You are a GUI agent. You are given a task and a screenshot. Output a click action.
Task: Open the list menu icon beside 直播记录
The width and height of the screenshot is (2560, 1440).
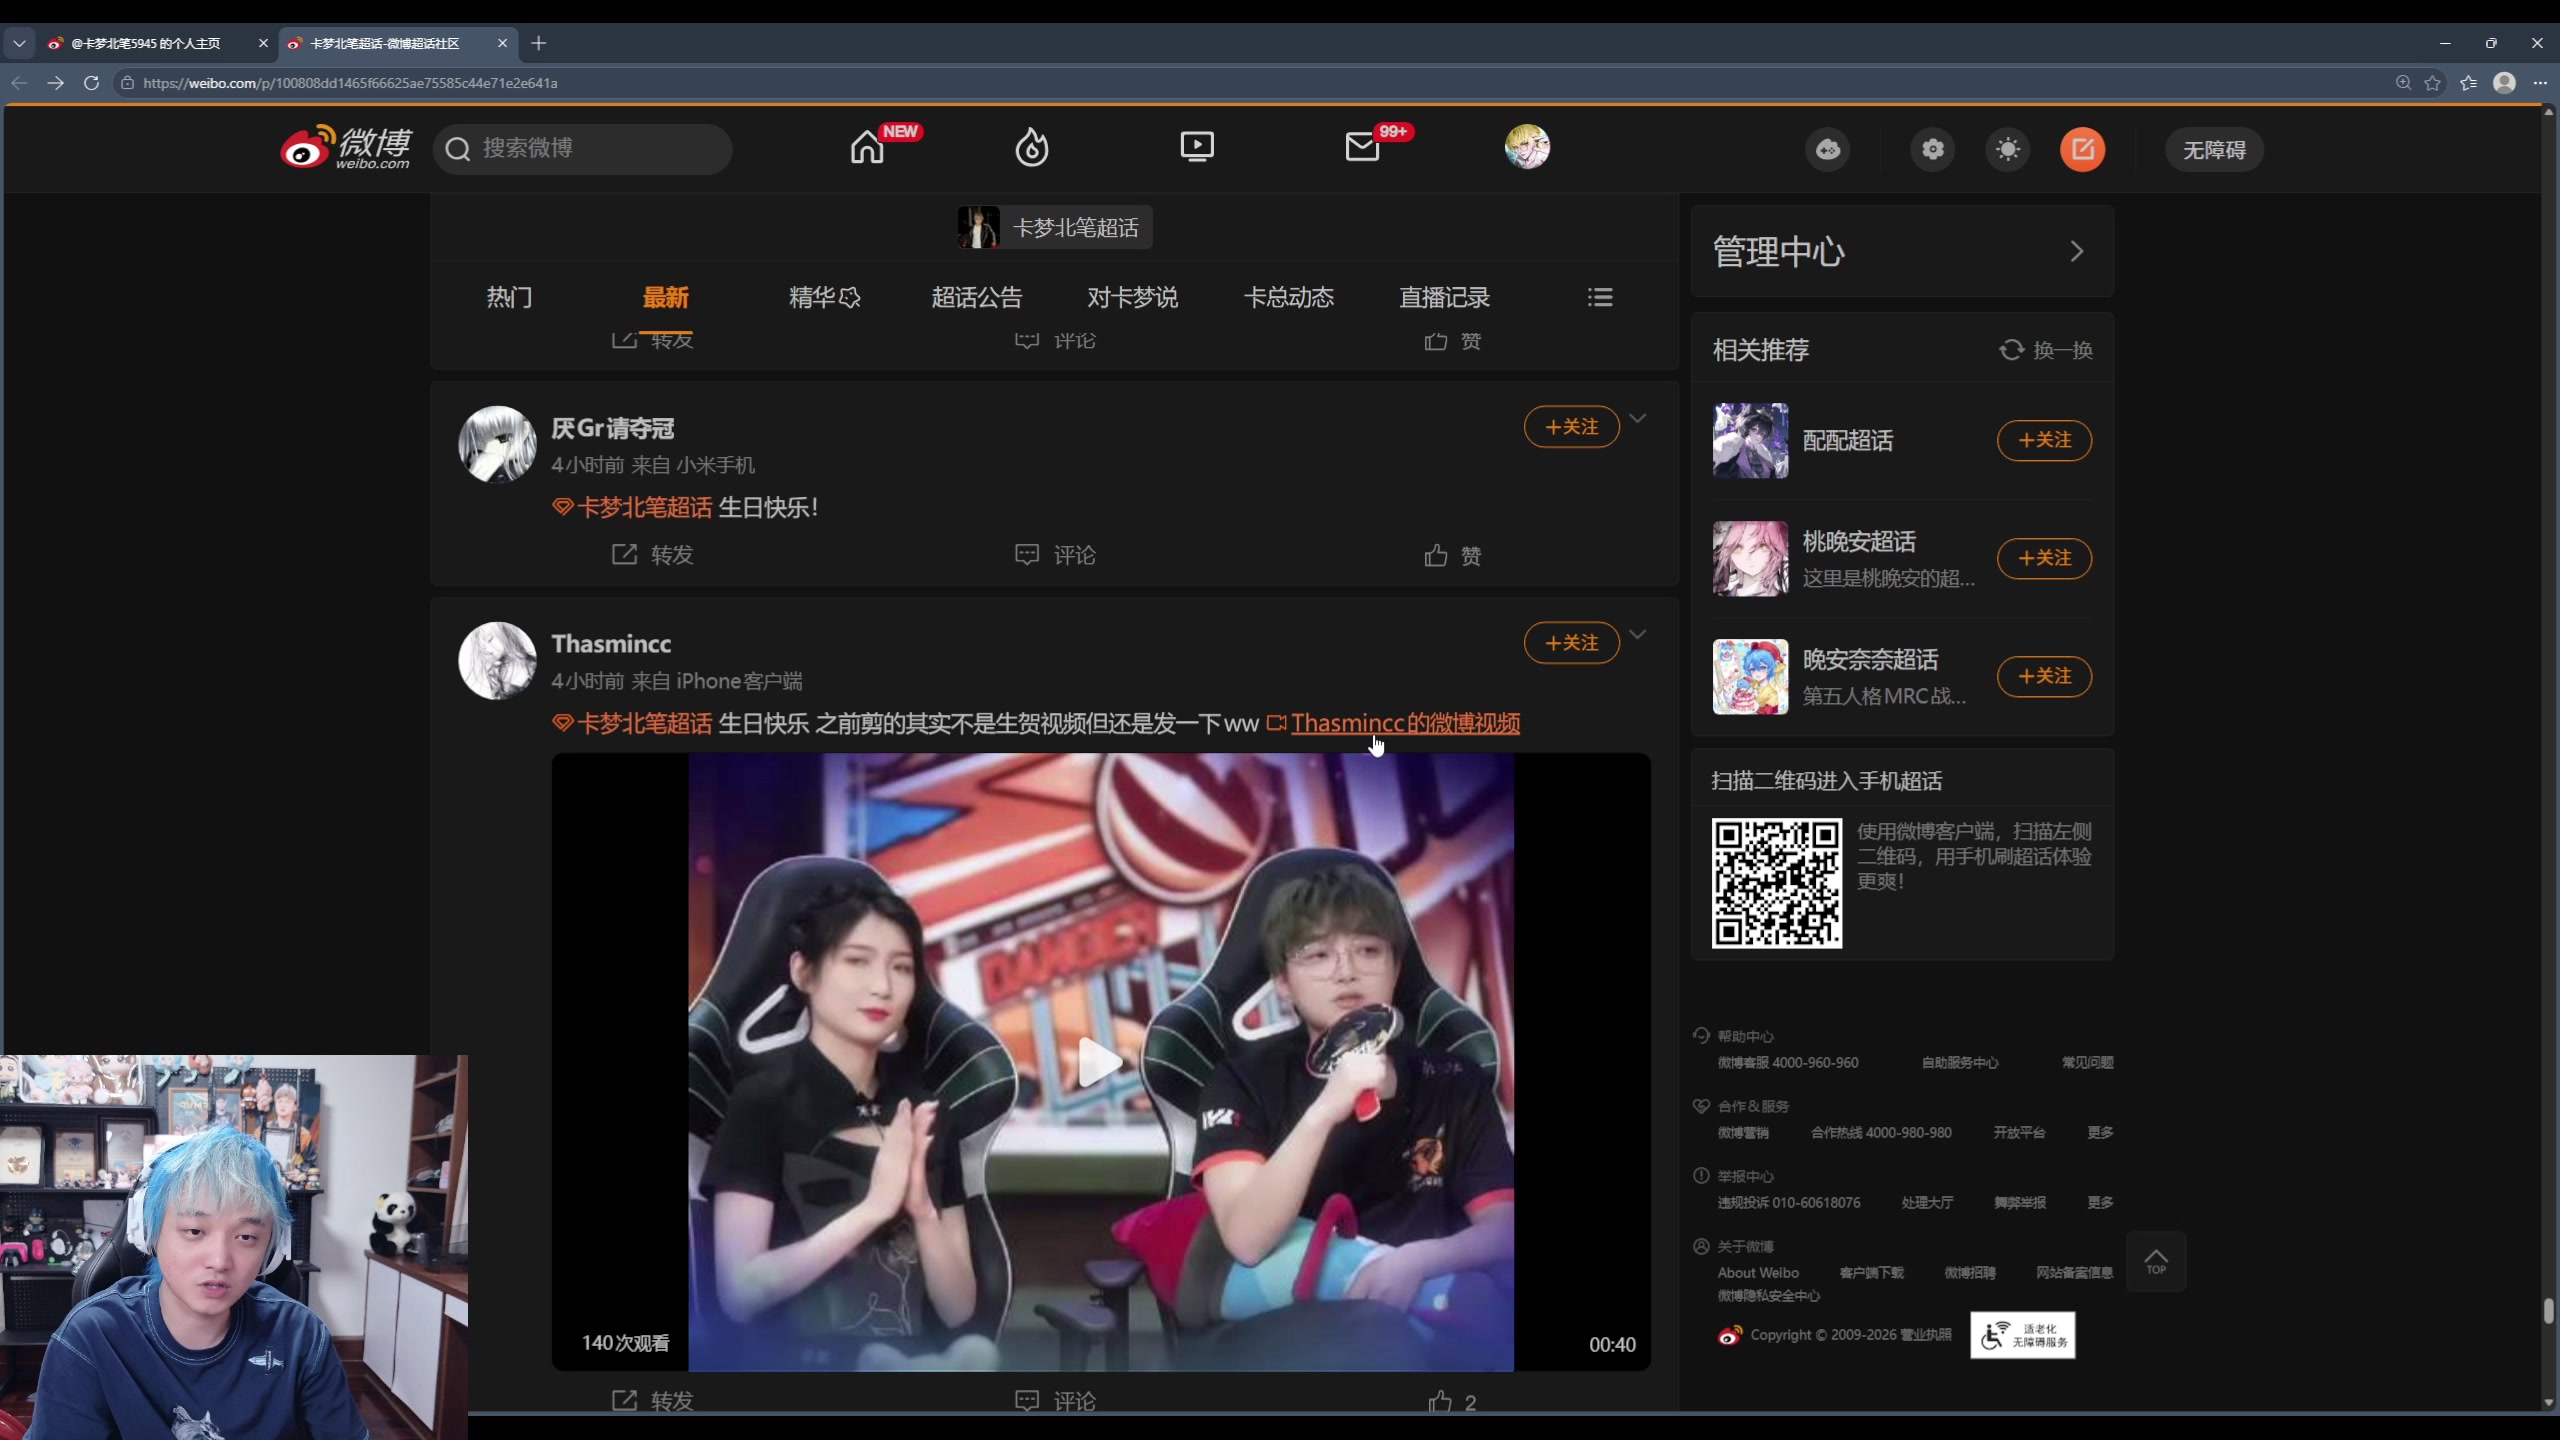[x=1600, y=297]
